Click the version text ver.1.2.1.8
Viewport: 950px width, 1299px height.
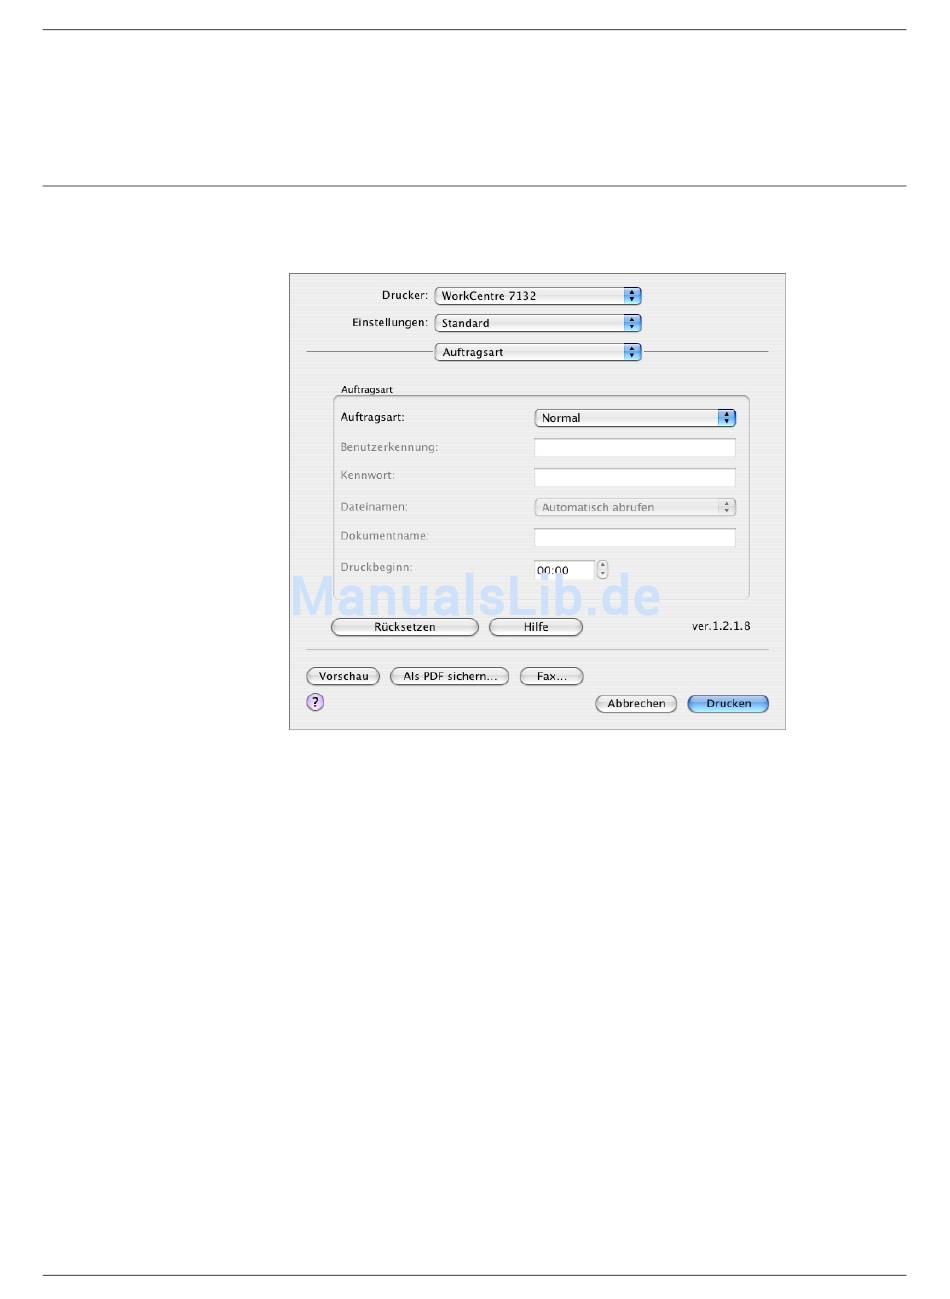(x=721, y=626)
